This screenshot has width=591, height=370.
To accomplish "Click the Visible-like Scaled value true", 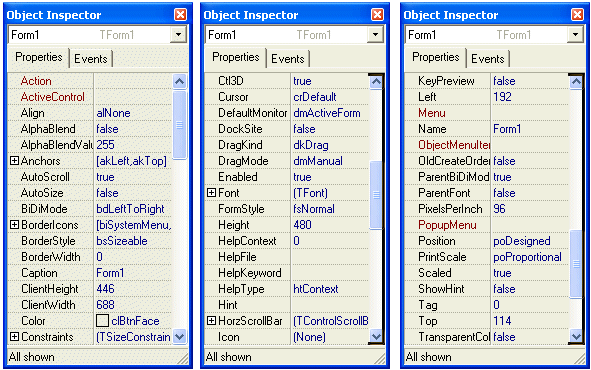I will click(x=530, y=273).
